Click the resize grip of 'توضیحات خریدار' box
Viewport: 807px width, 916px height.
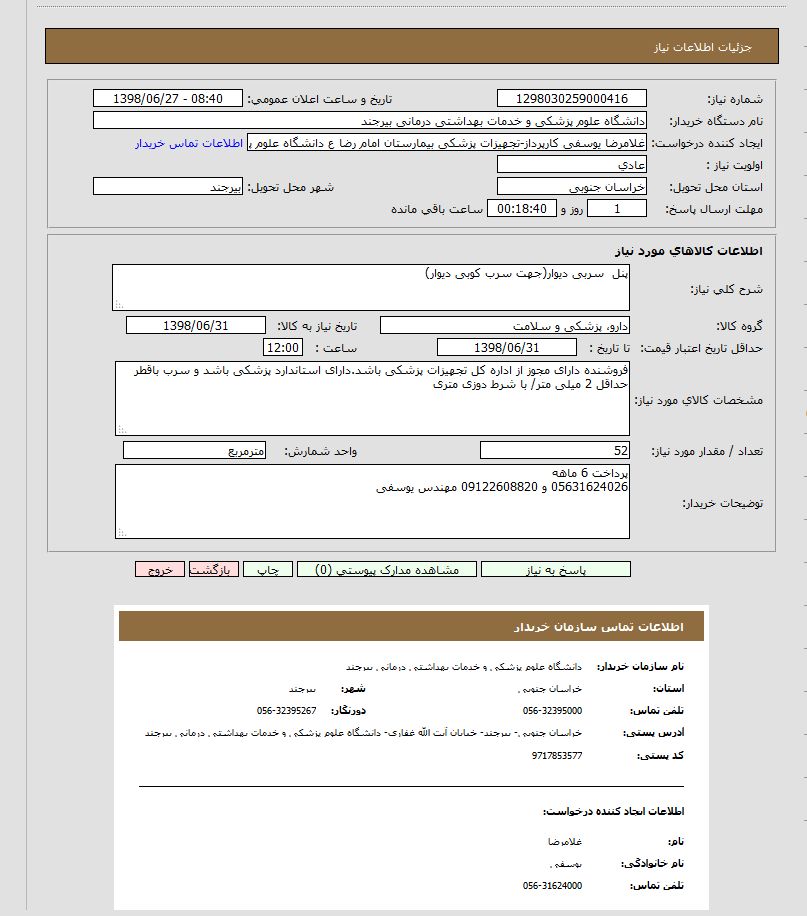pyautogui.click(x=120, y=533)
